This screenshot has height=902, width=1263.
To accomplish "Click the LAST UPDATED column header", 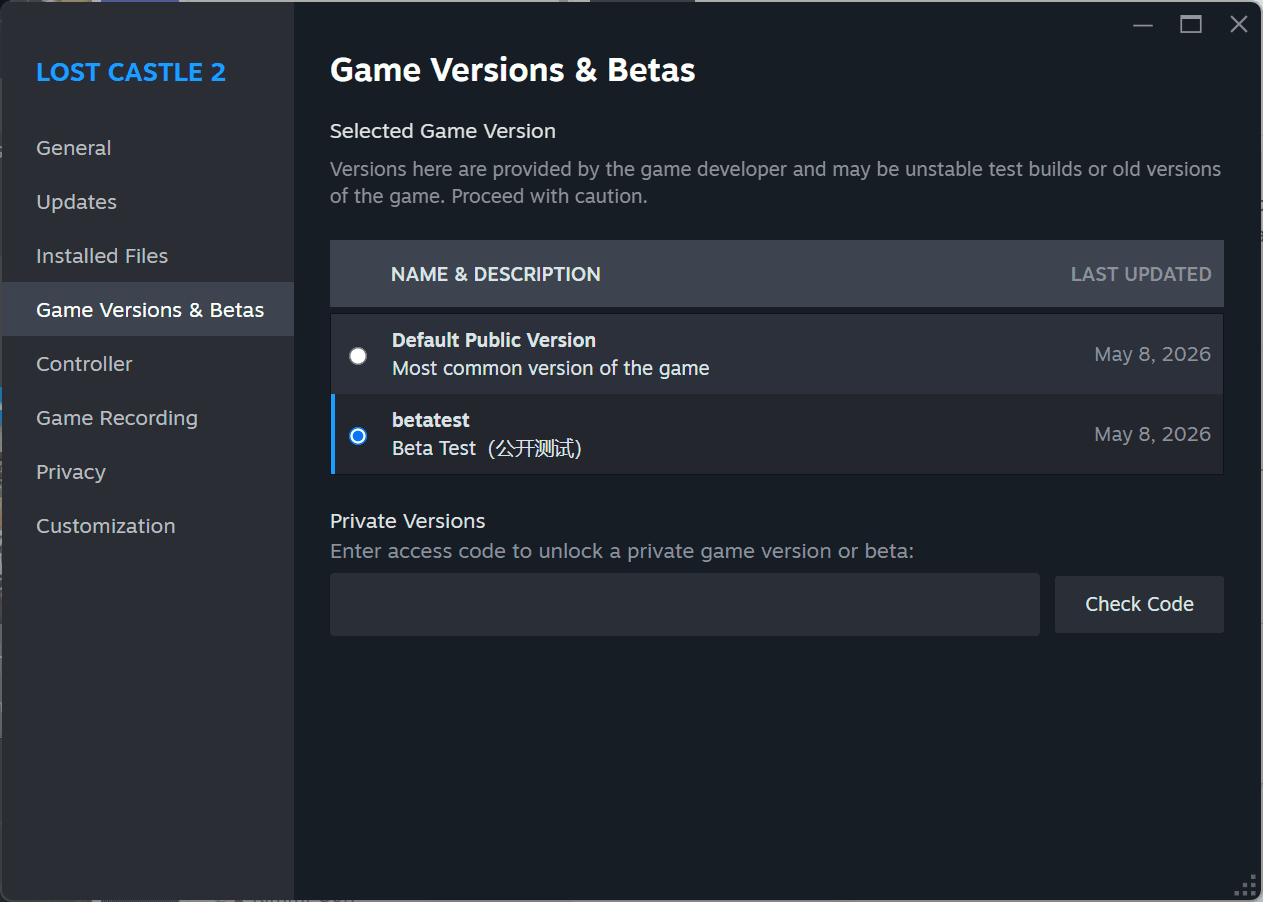I will [1141, 274].
